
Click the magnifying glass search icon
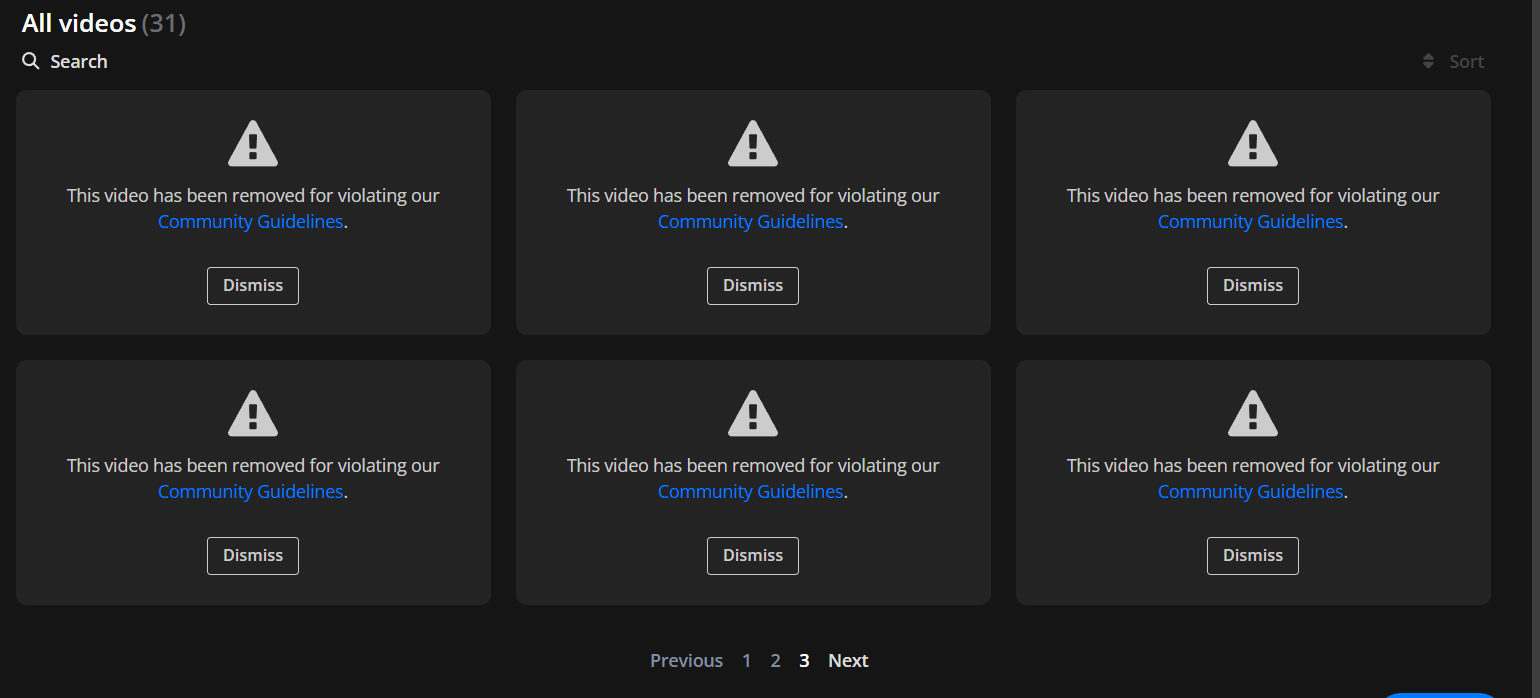click(x=30, y=62)
